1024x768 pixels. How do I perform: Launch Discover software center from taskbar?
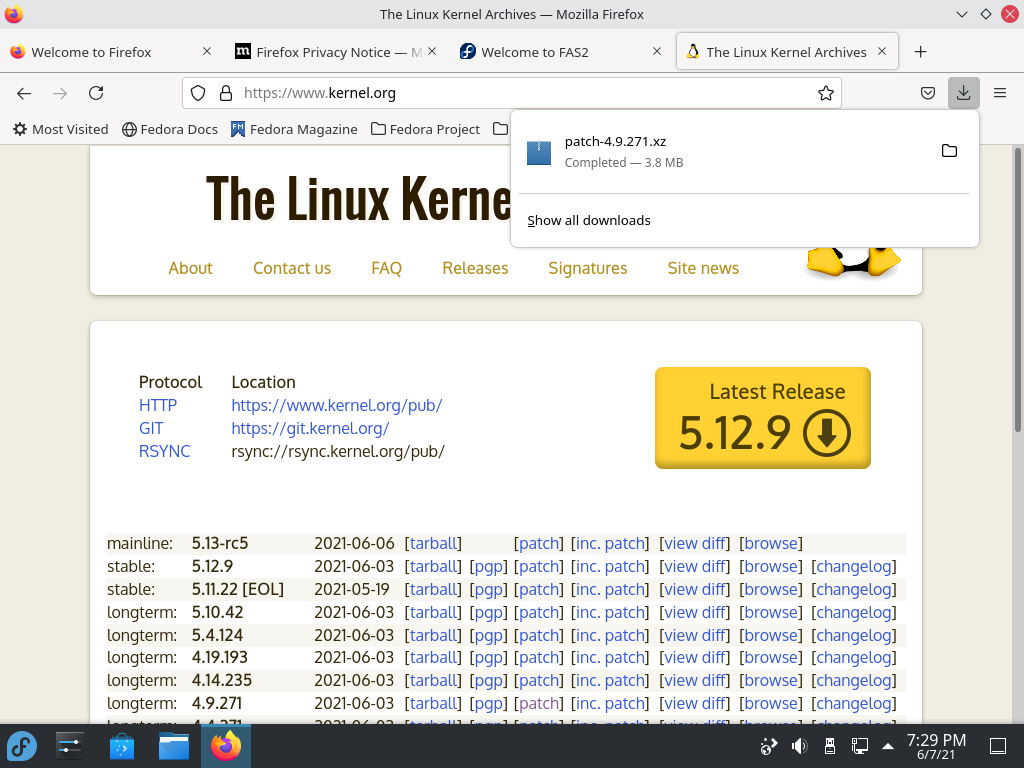121,746
